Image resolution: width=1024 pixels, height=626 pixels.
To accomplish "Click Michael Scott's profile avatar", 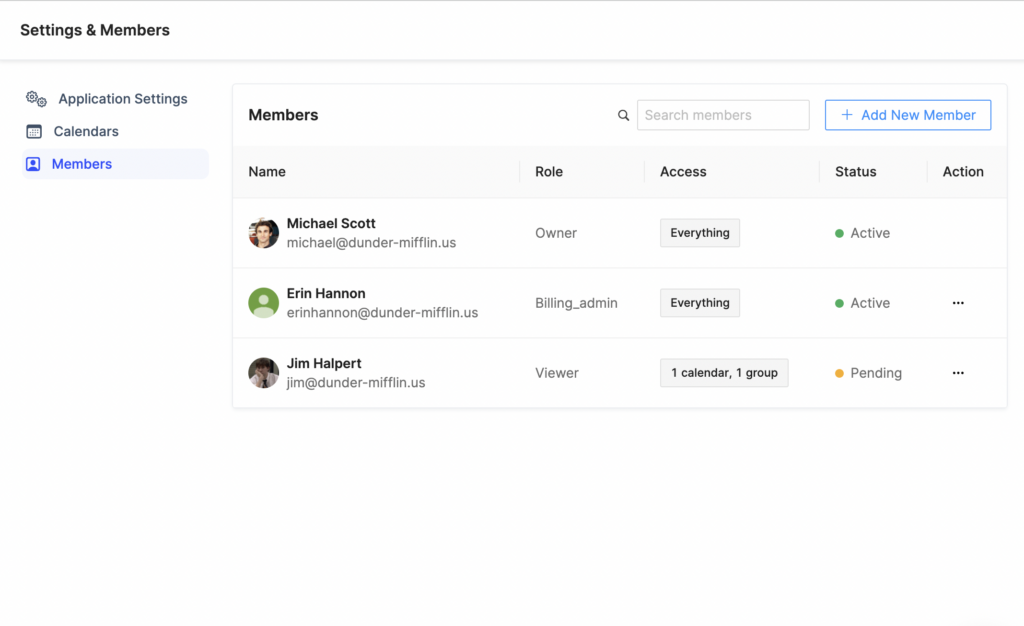I will (262, 232).
